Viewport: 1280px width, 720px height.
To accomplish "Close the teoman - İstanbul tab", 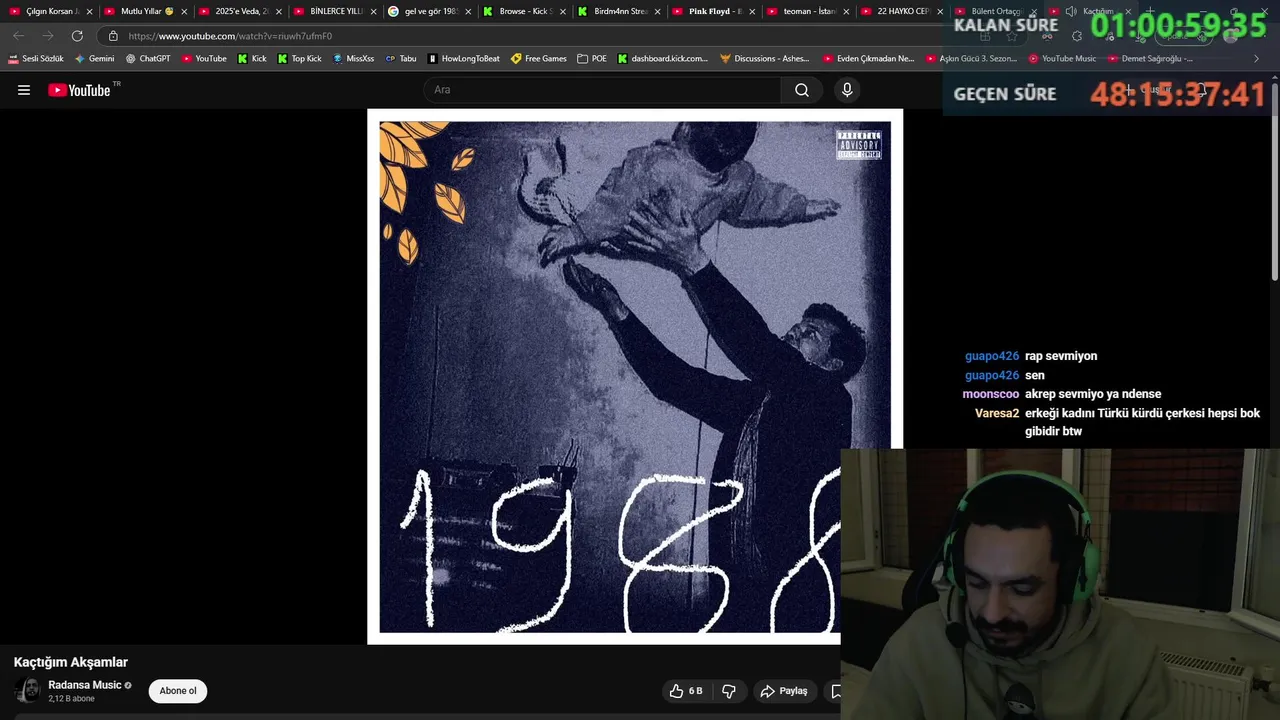I will [x=847, y=11].
